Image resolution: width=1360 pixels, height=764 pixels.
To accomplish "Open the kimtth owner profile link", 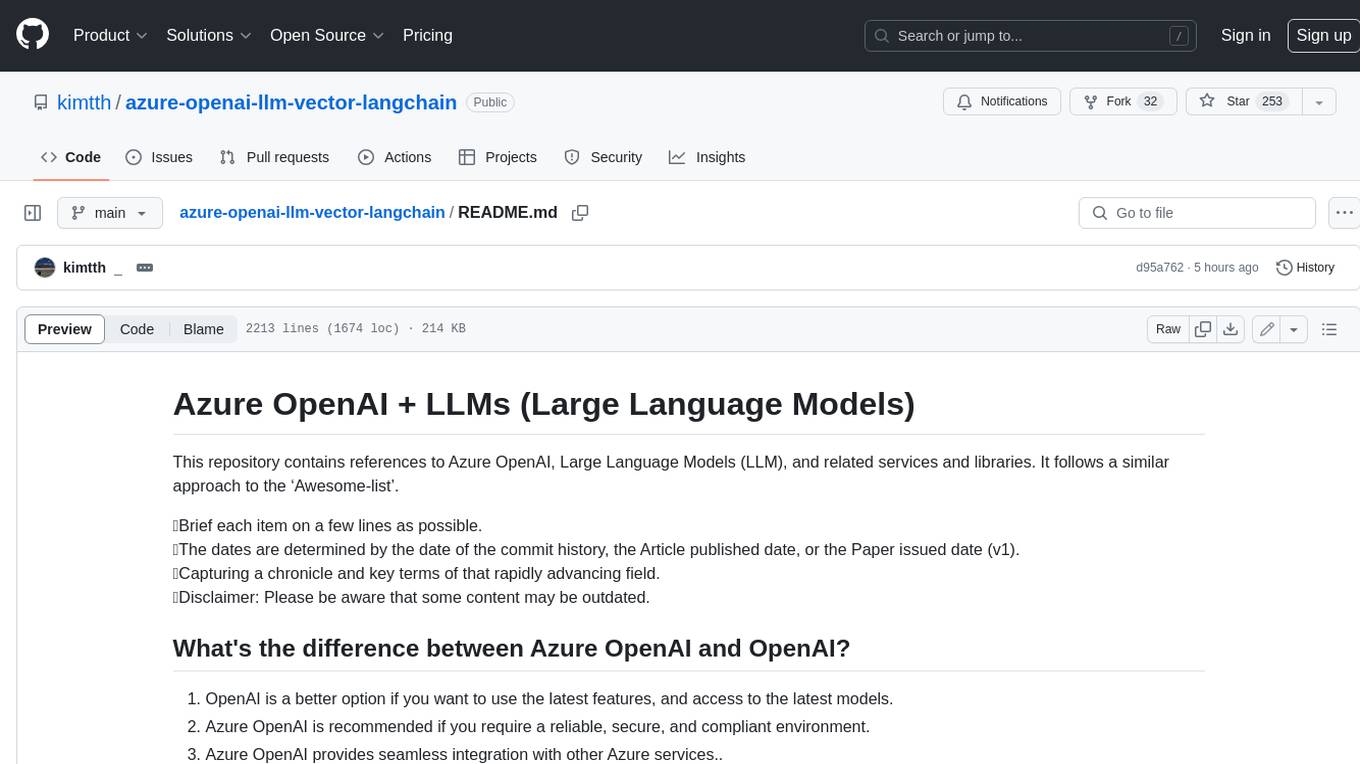I will pos(85,102).
